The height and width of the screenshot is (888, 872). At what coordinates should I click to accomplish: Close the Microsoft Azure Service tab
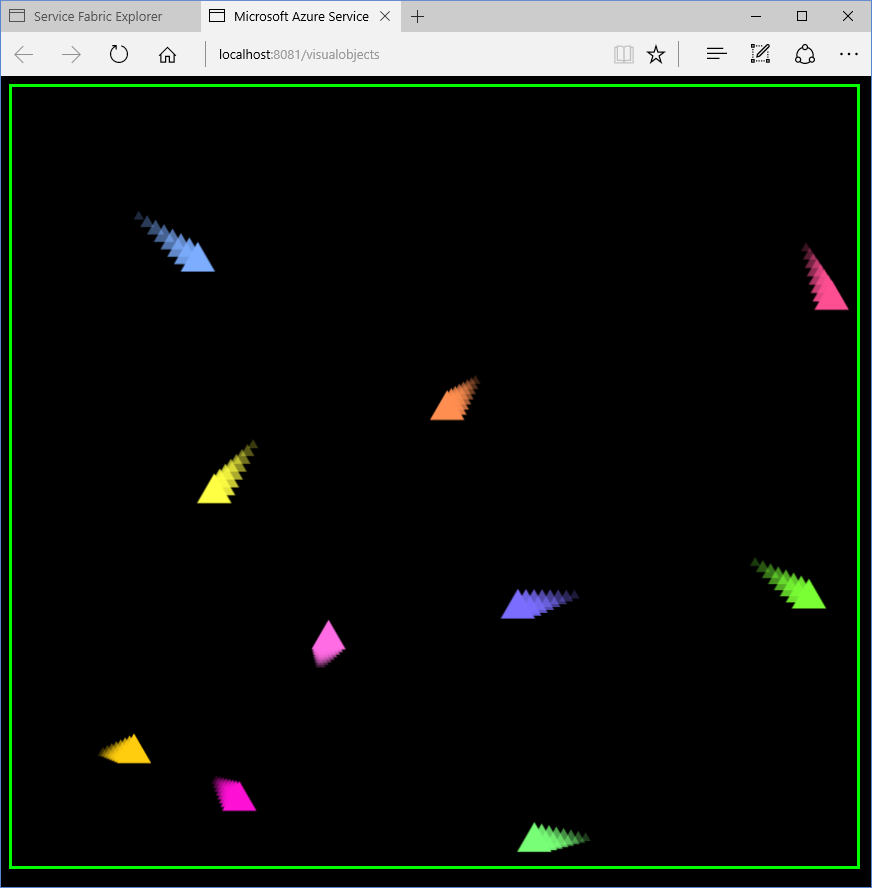click(x=385, y=16)
